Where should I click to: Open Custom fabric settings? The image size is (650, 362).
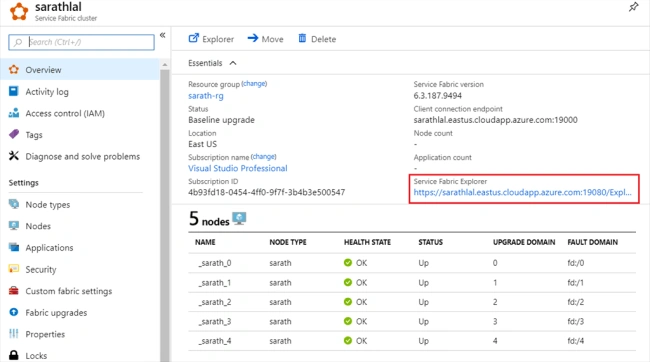tap(69, 291)
